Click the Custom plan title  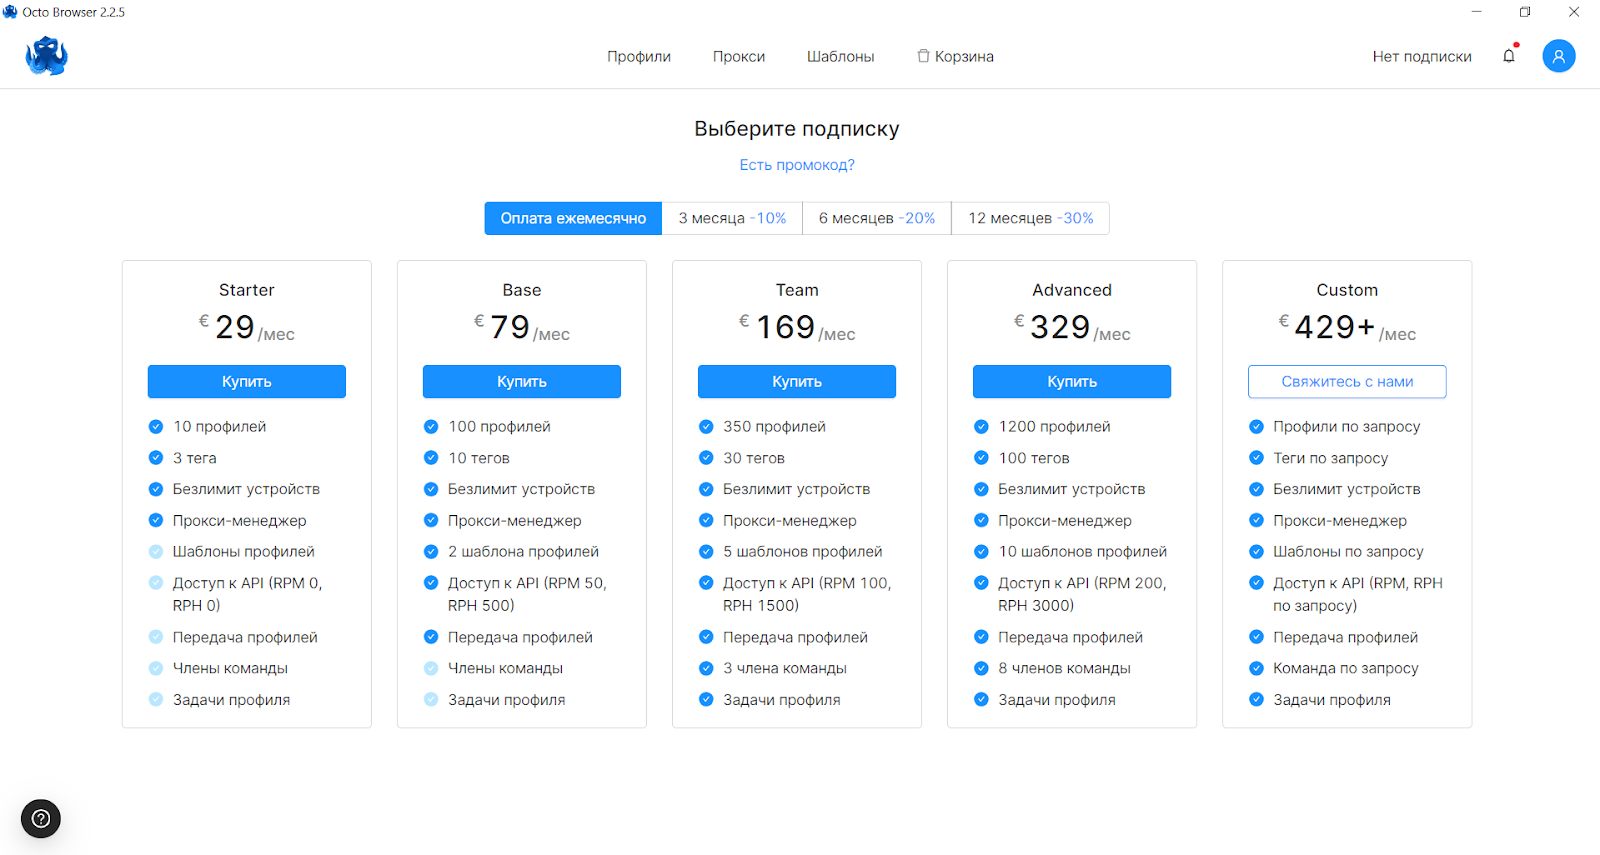(x=1347, y=290)
